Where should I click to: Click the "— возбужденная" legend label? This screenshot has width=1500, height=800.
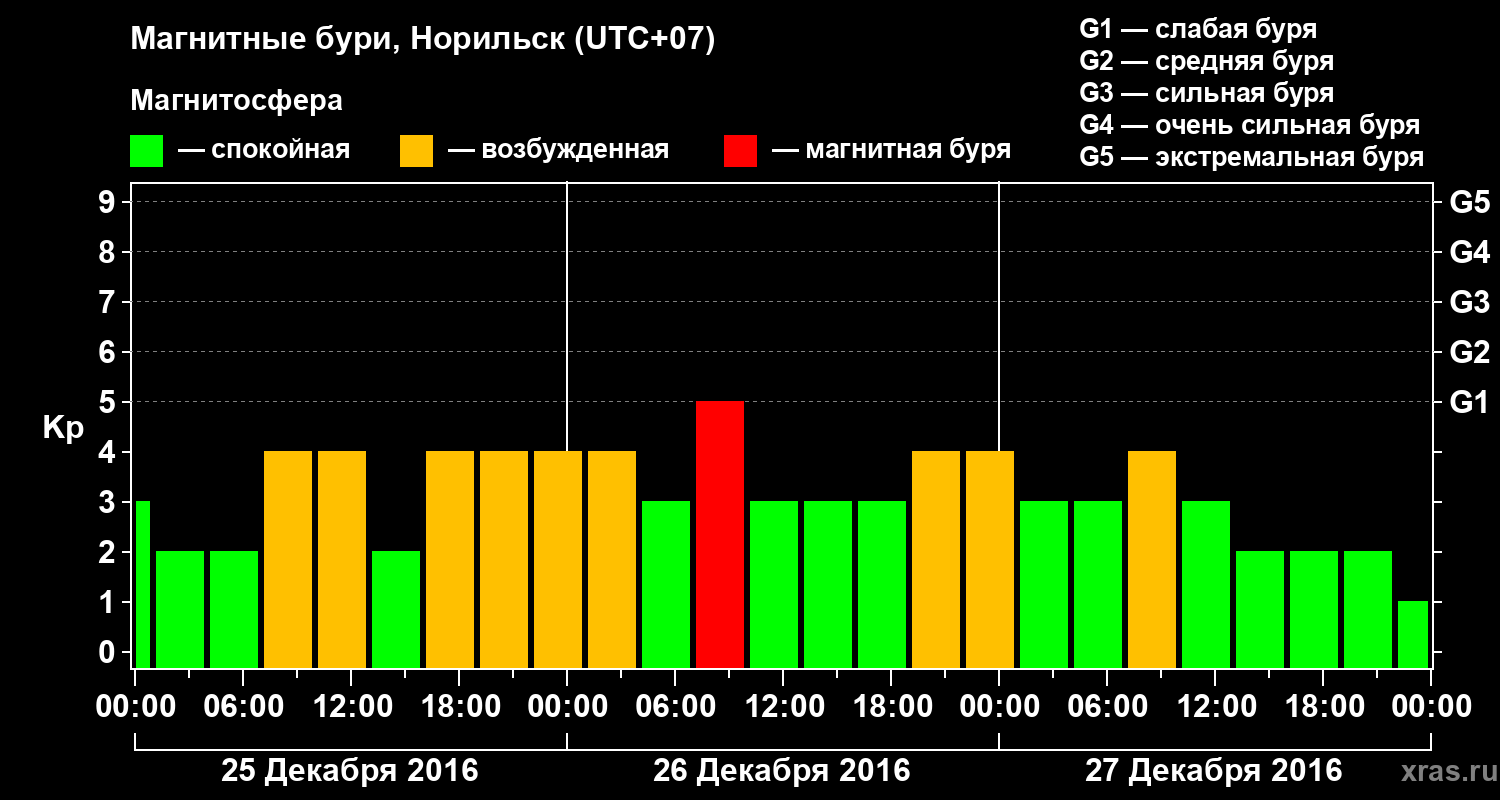tap(558, 151)
